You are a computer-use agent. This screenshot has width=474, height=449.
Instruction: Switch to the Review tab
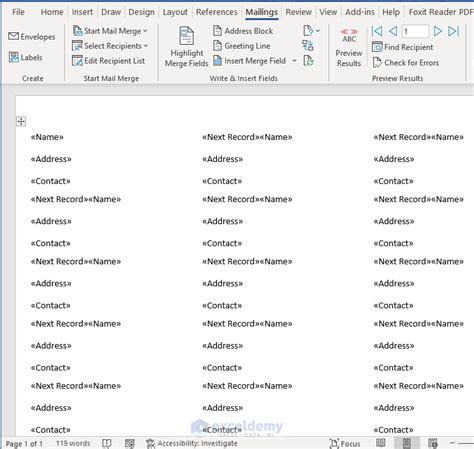tap(298, 12)
